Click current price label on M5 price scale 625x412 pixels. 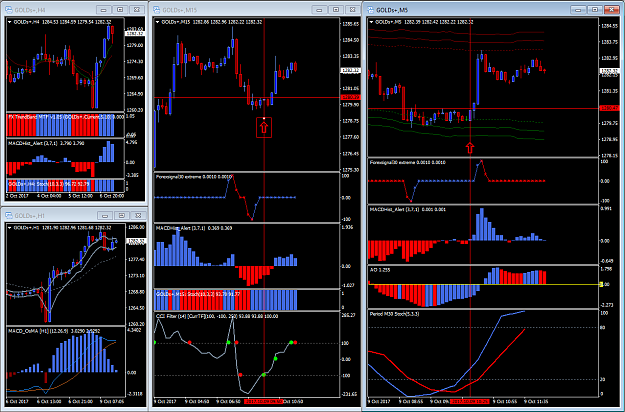point(609,71)
